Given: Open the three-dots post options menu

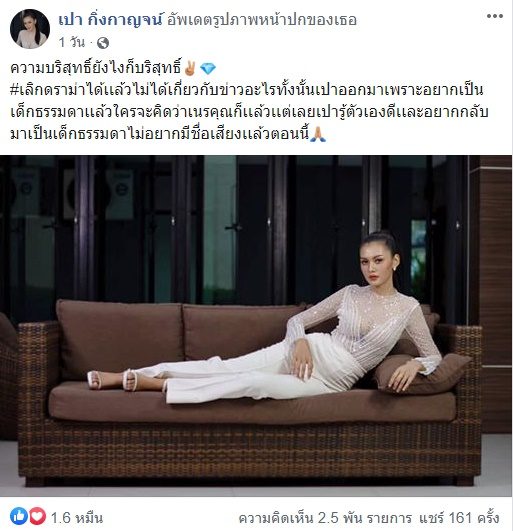Looking at the screenshot, I should (495, 16).
